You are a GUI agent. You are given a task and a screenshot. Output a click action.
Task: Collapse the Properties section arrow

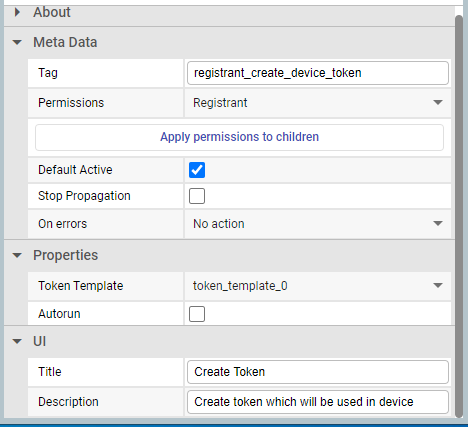17,255
